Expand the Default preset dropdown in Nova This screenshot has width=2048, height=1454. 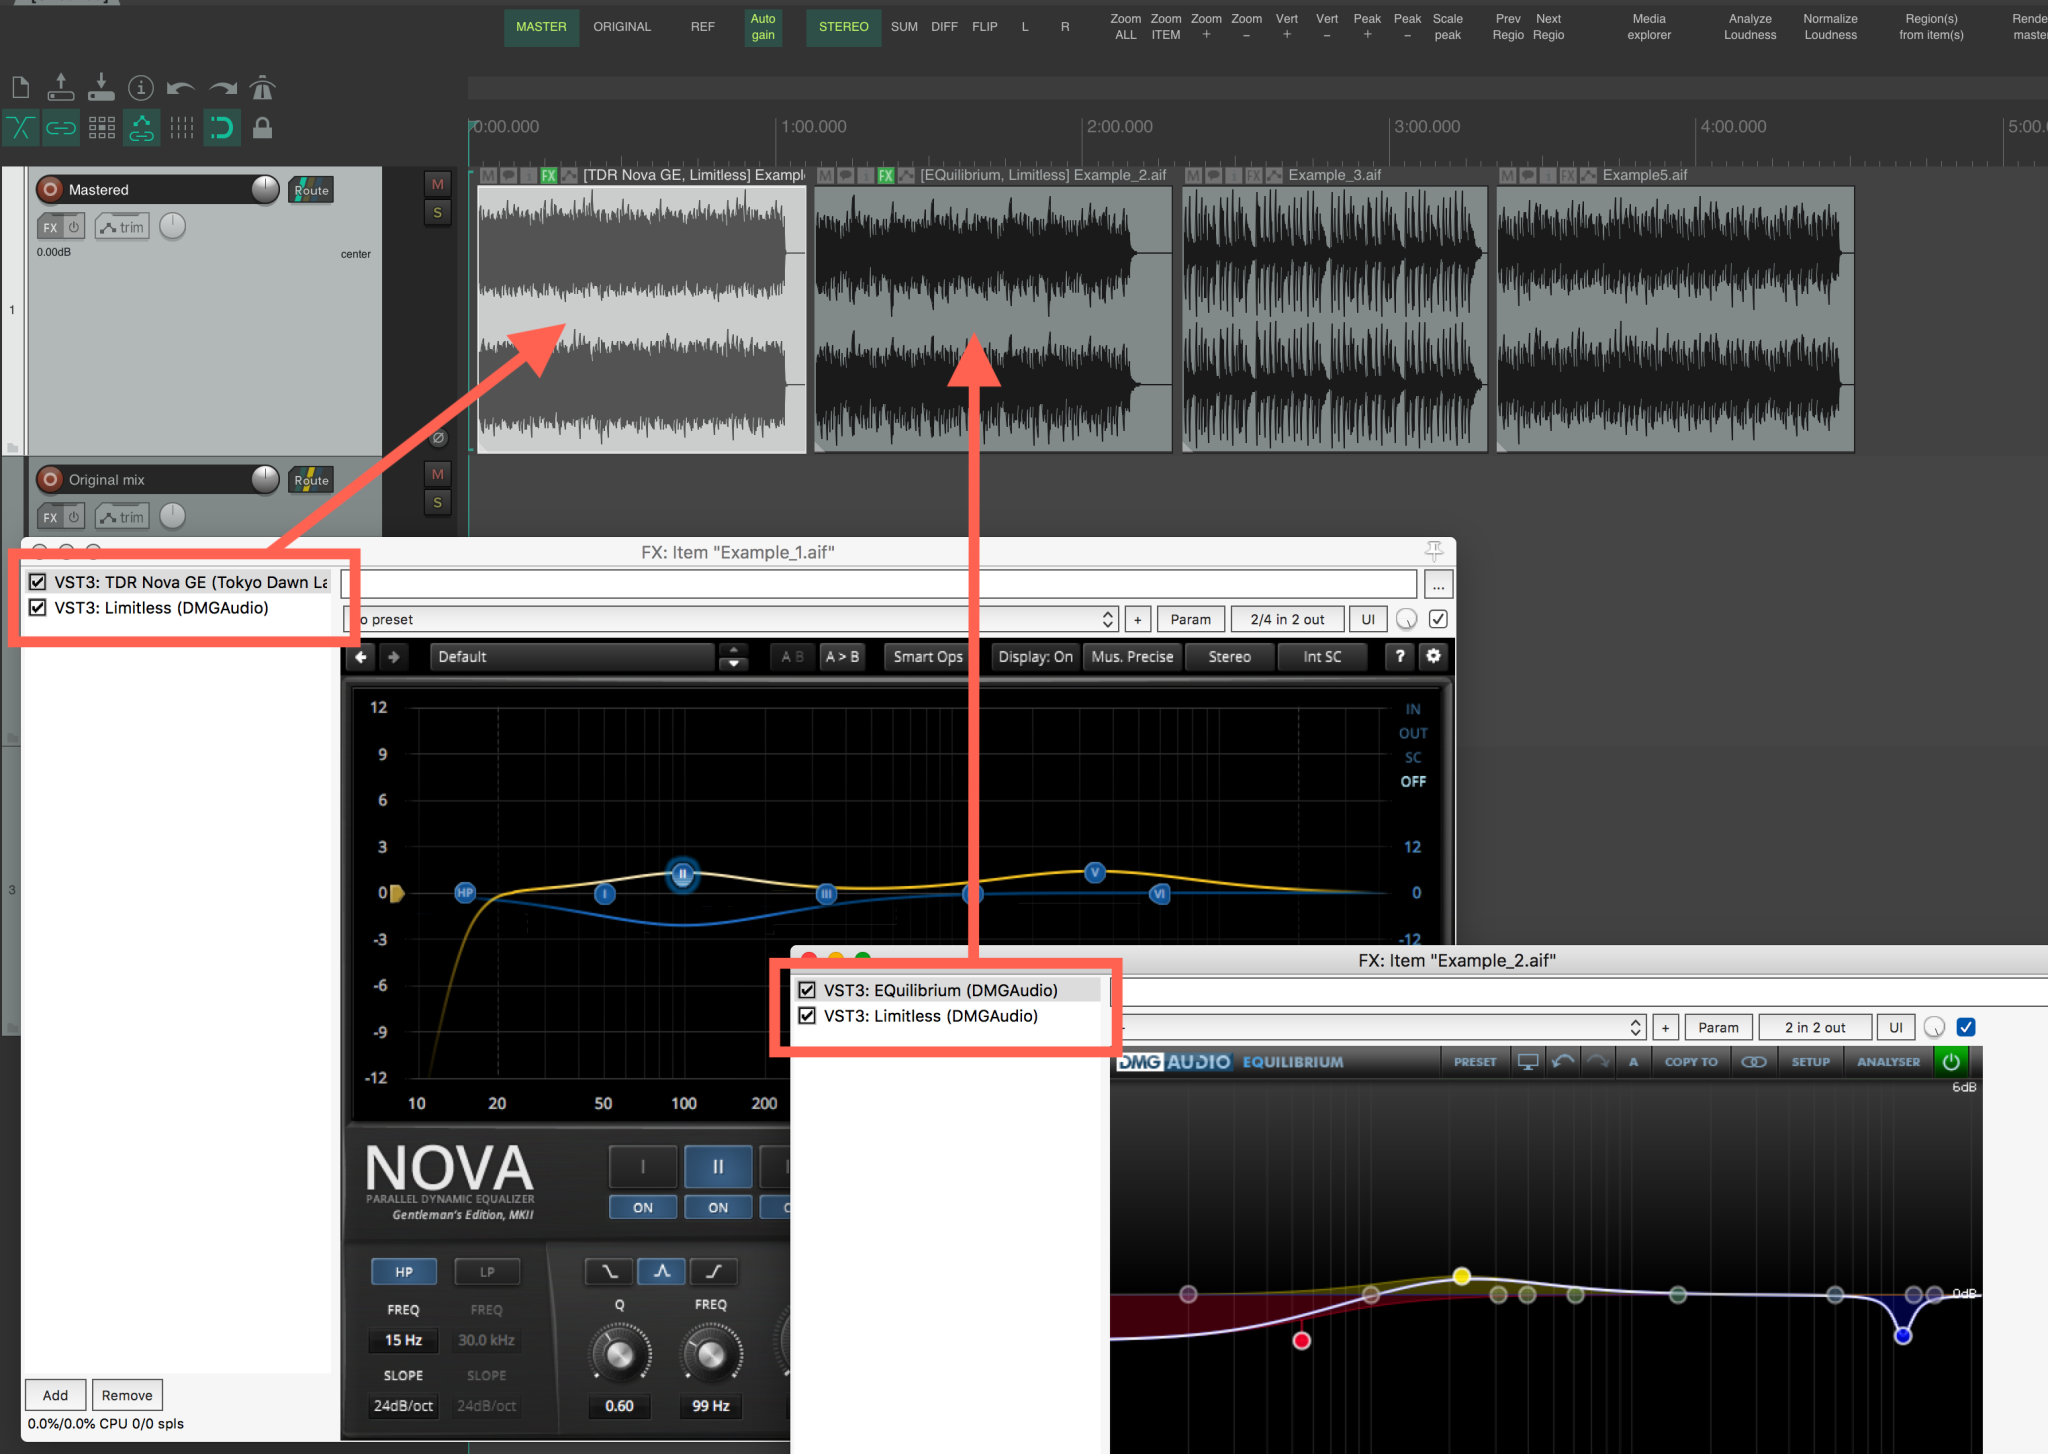pyautogui.click(x=733, y=657)
